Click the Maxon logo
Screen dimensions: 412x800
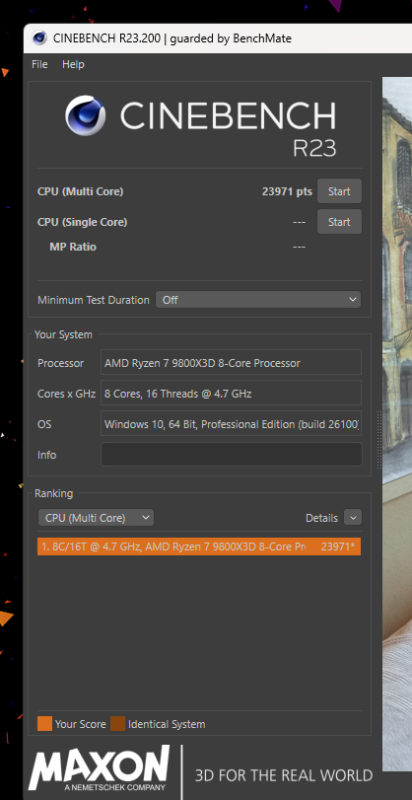click(x=99, y=768)
